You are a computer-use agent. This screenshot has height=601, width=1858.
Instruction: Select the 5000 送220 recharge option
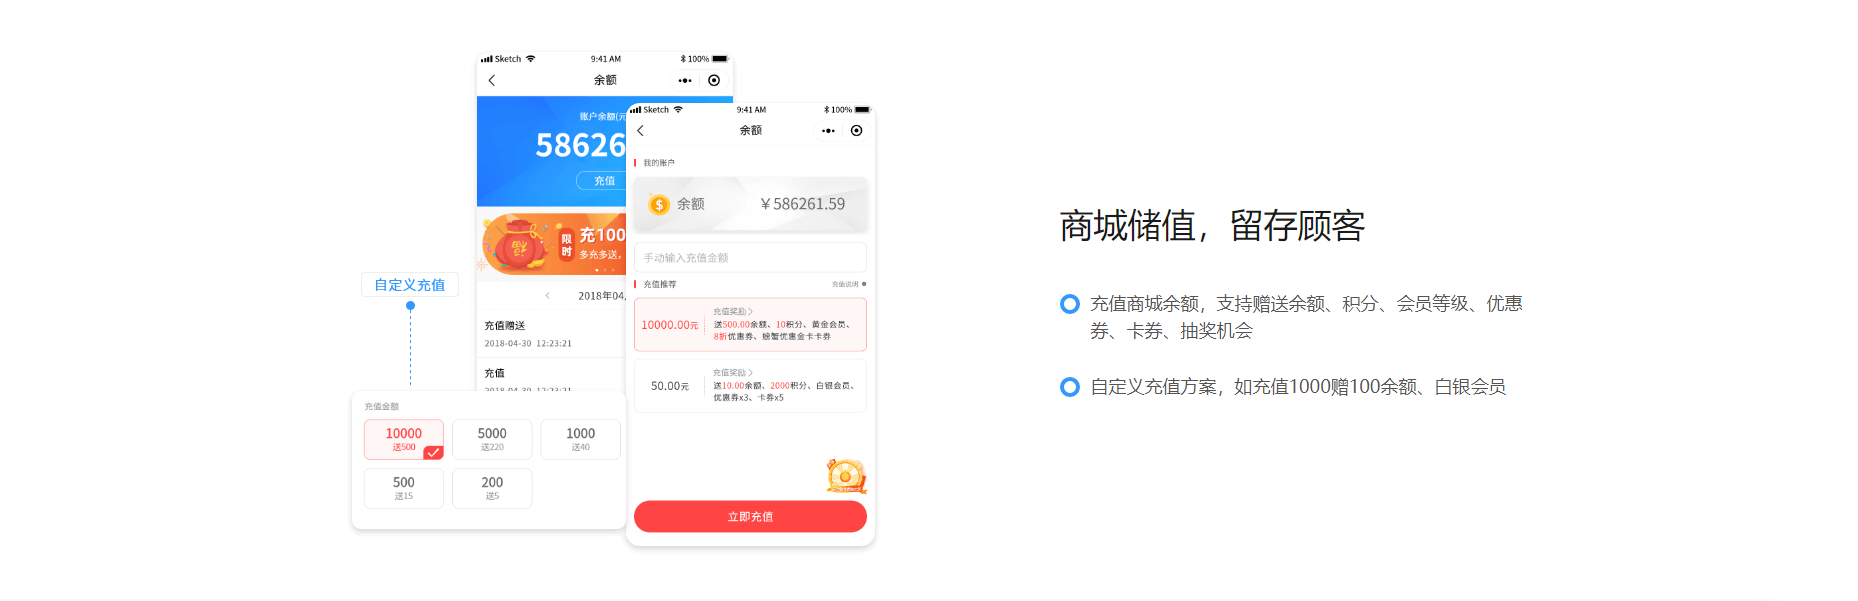coord(492,439)
